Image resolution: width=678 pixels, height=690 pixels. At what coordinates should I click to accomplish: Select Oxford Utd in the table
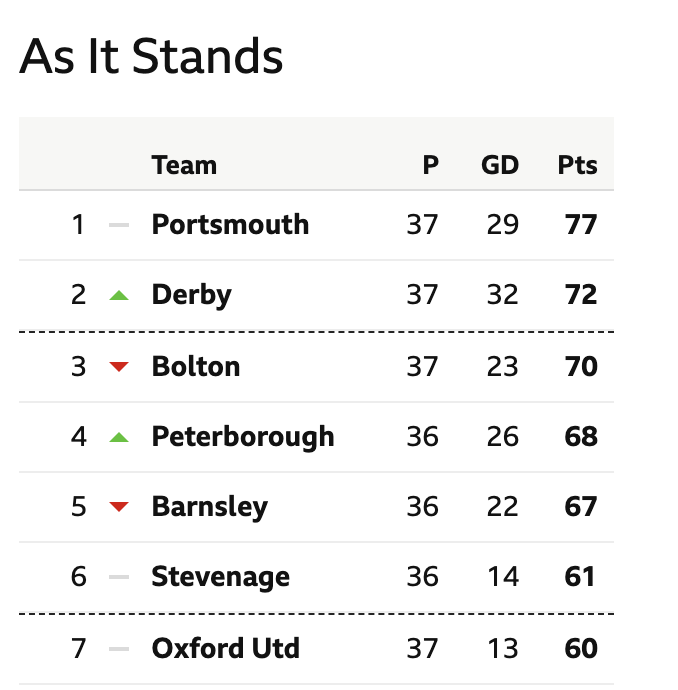(226, 649)
